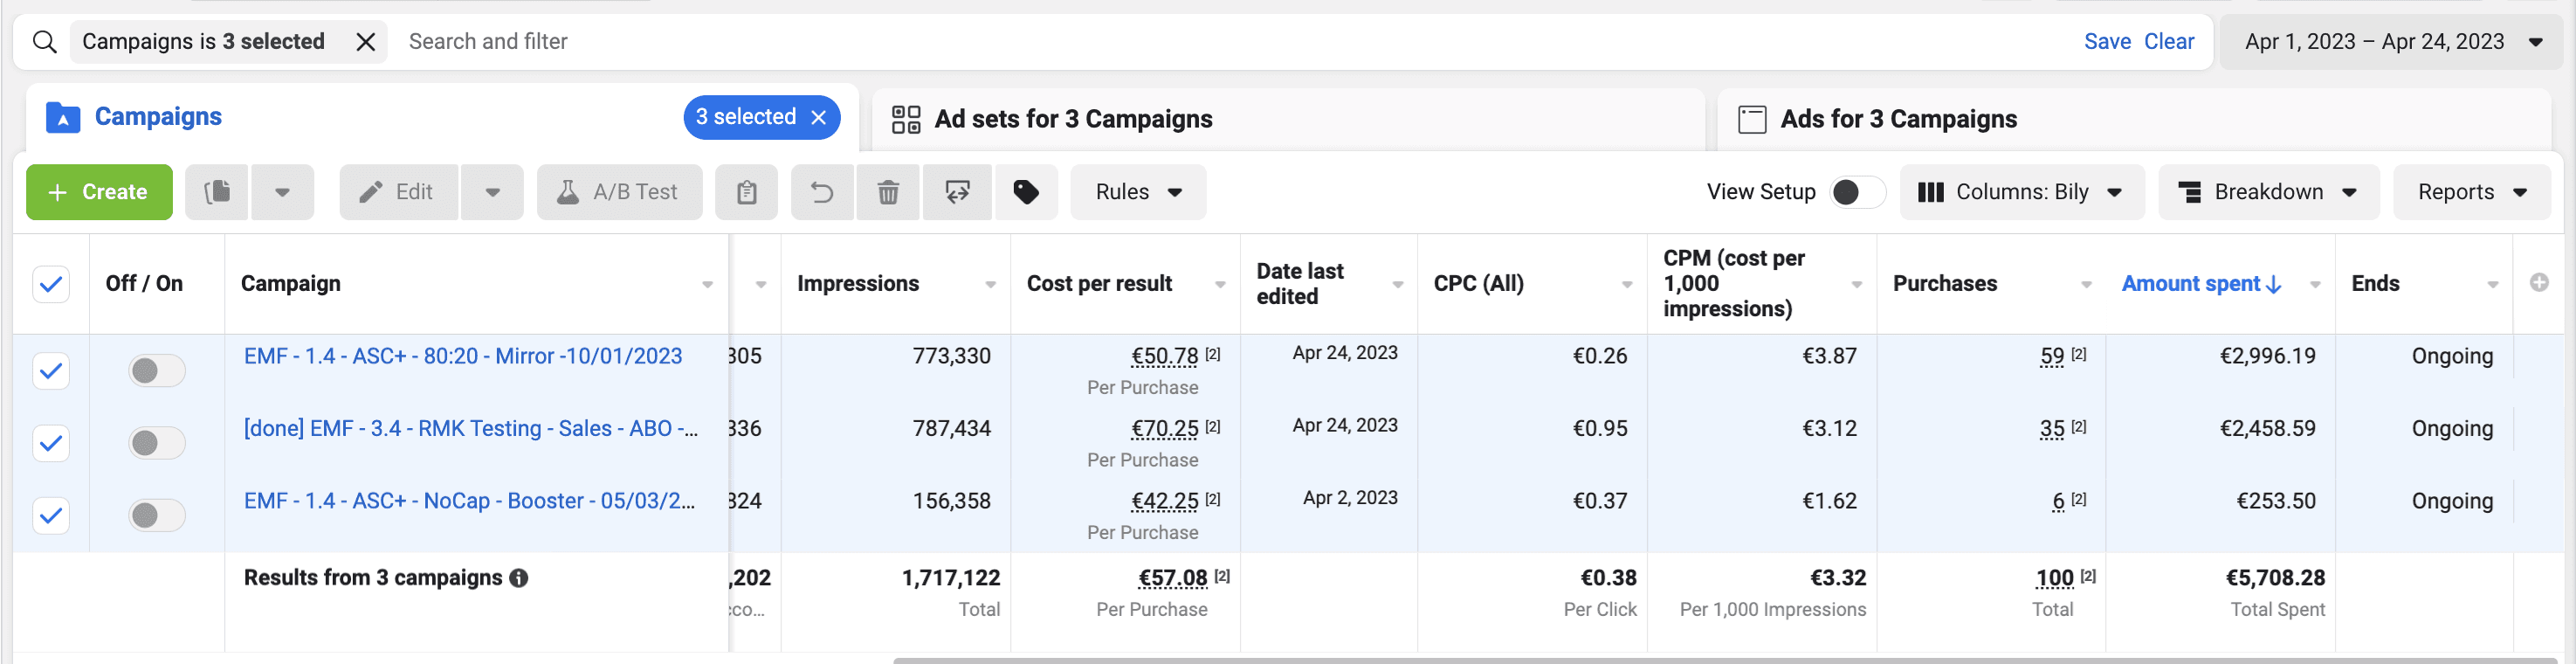
Task: Click the Ad sets grid icon
Action: pyautogui.click(x=906, y=120)
